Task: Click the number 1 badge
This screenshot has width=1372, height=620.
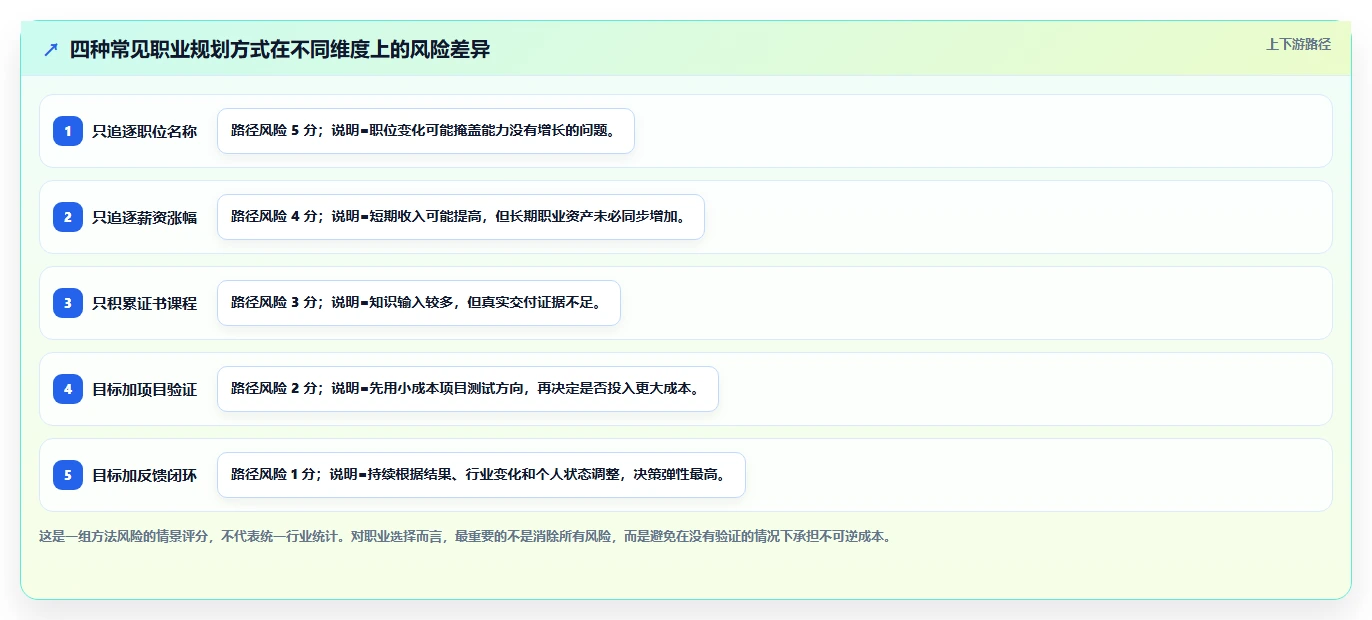Action: (68, 131)
